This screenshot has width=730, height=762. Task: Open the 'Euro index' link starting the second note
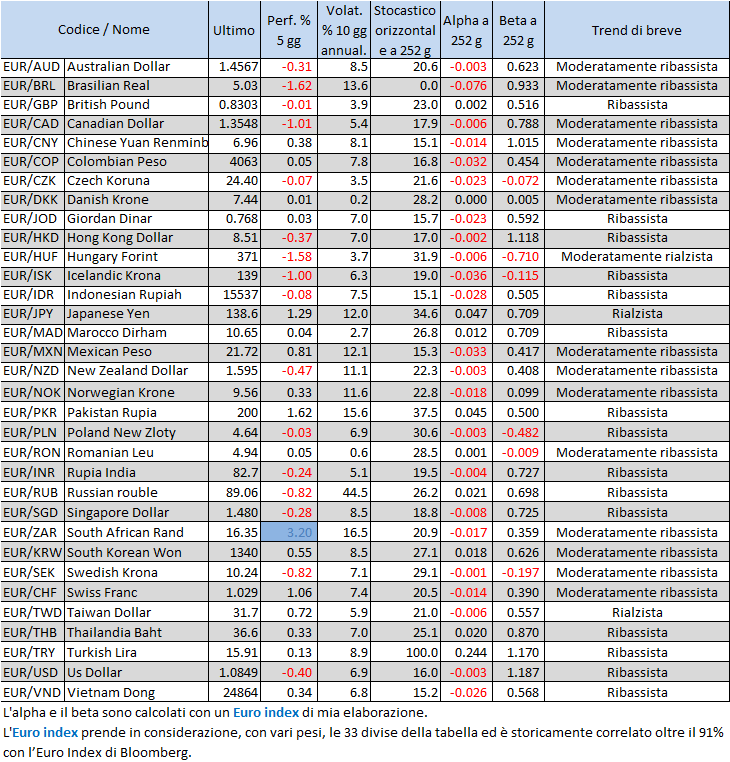[x=45, y=732]
